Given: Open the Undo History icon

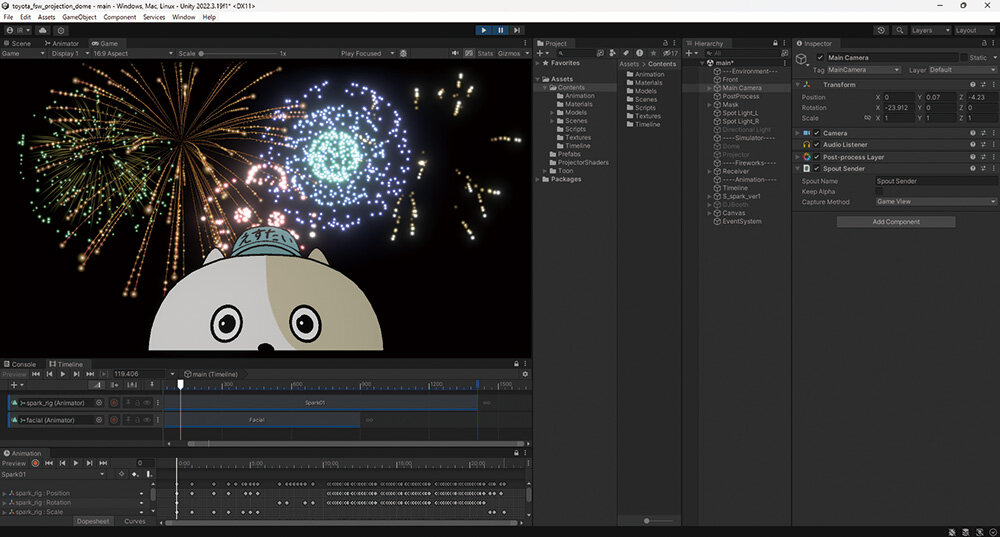Looking at the screenshot, I should (881, 30).
